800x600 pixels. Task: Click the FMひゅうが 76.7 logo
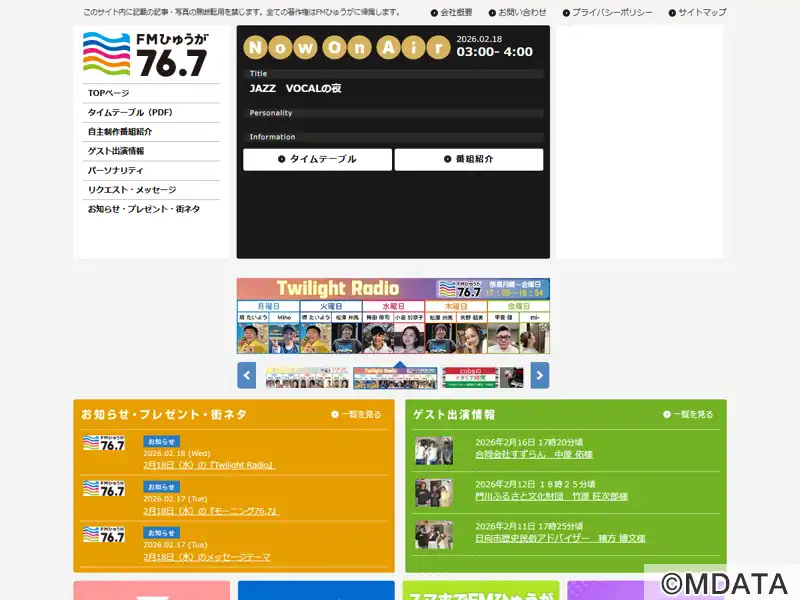coord(146,55)
